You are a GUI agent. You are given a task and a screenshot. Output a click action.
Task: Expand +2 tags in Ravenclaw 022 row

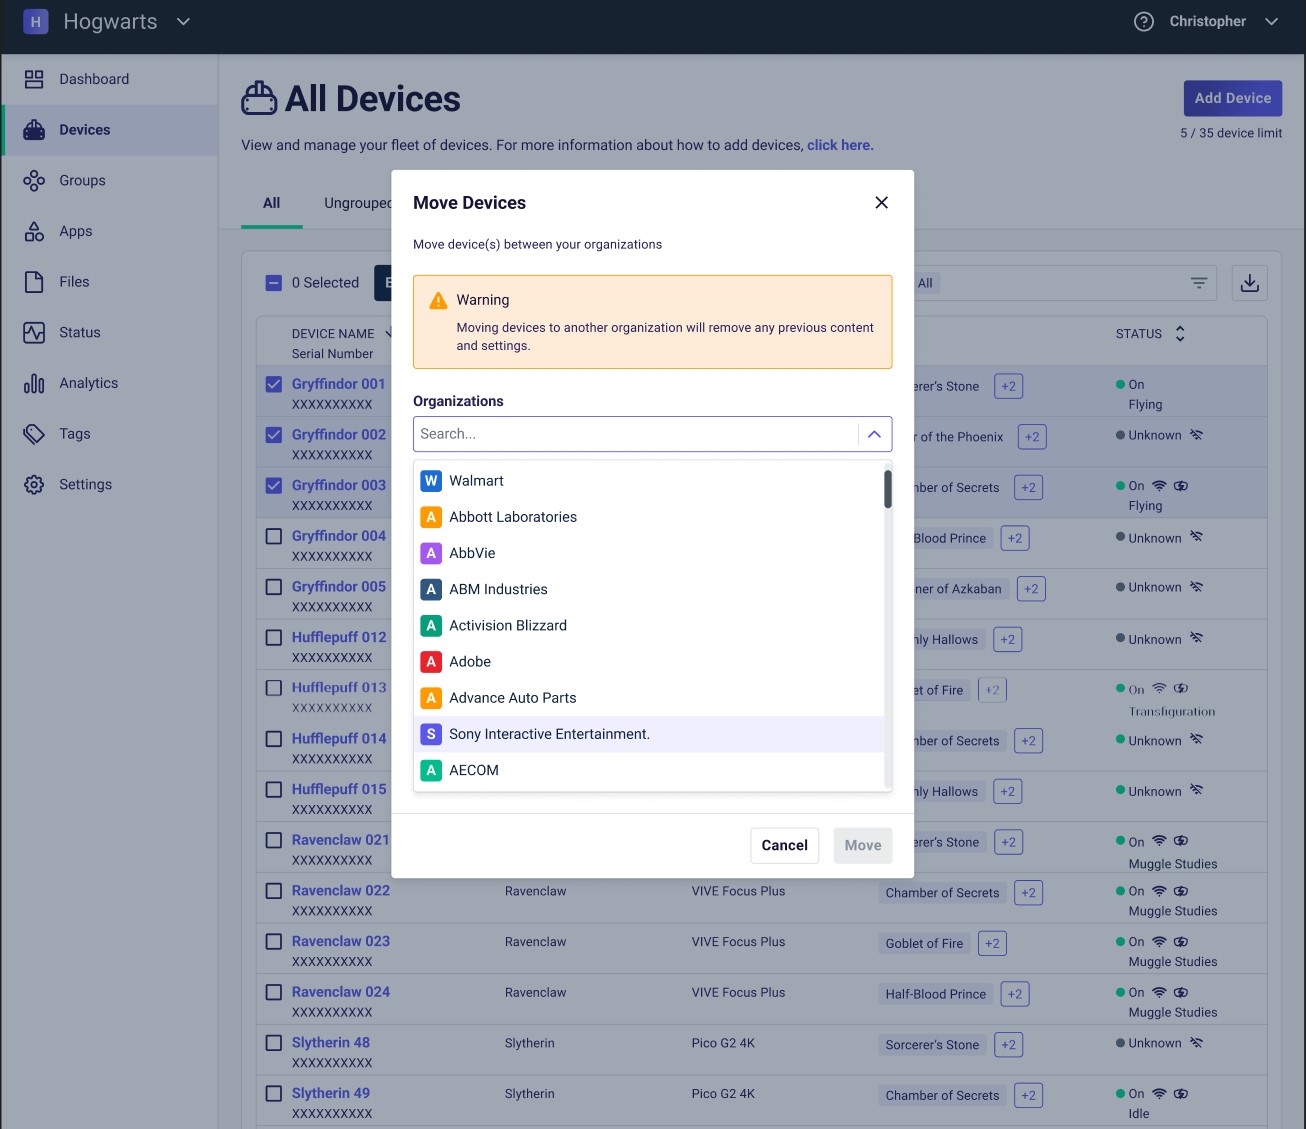[x=1028, y=893]
